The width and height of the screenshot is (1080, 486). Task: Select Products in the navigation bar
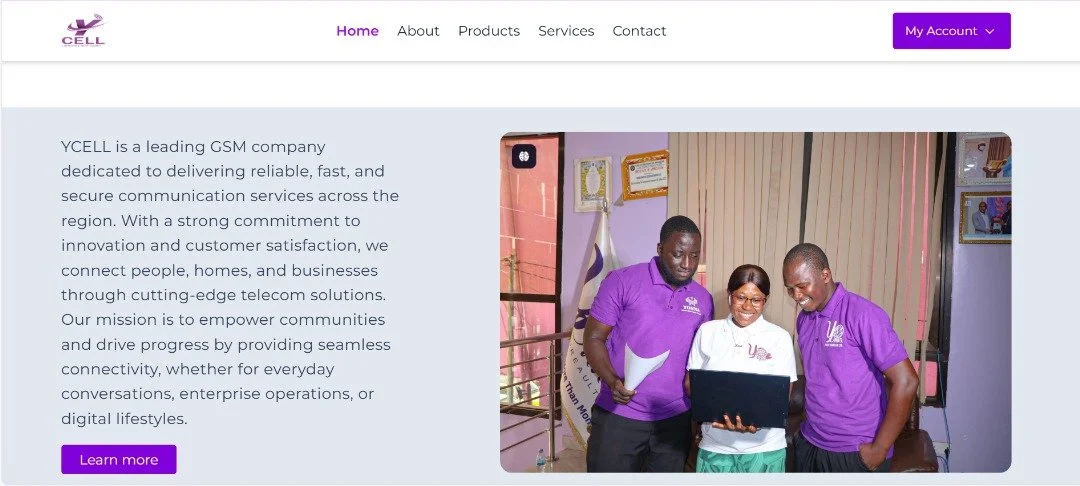click(x=489, y=31)
